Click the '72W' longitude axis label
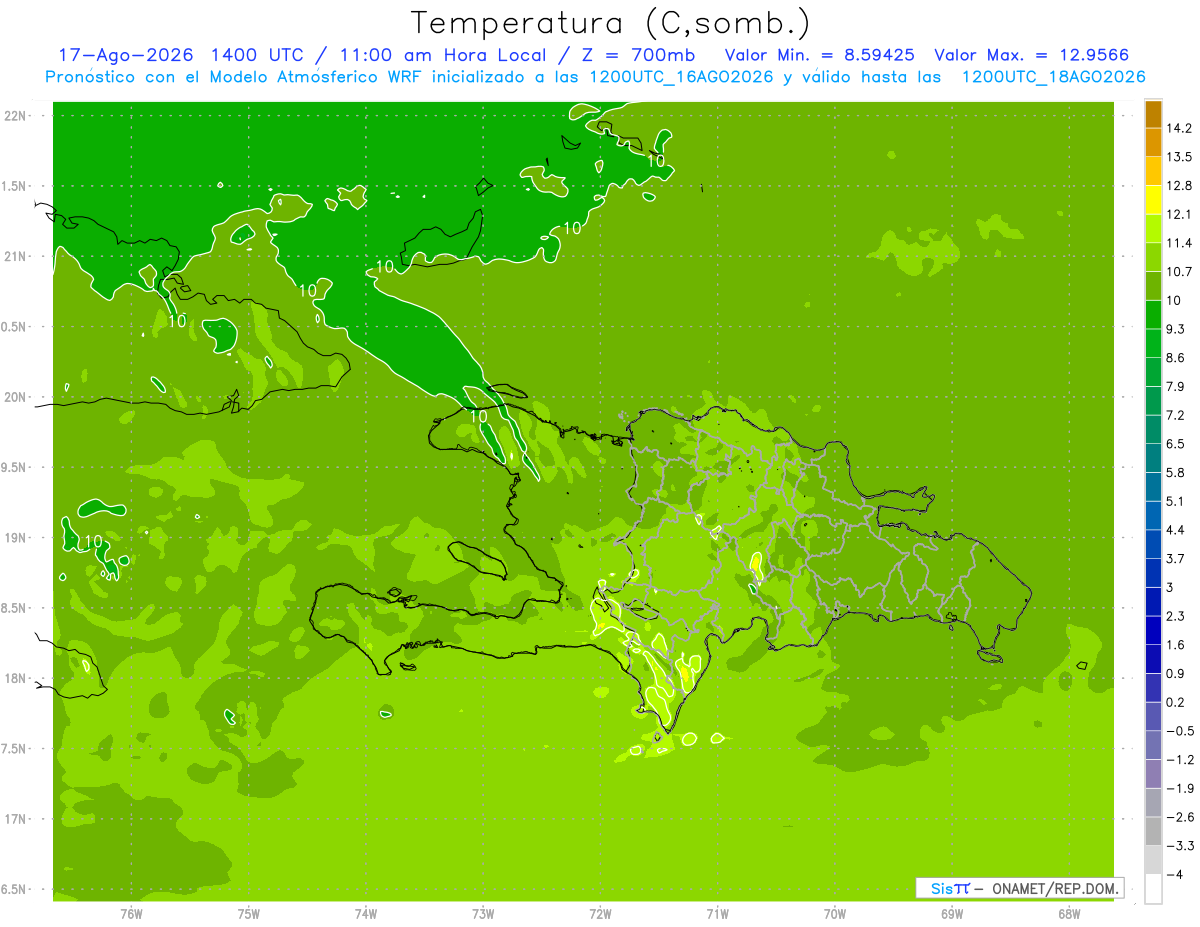This screenshot has width=1200, height=927. click(600, 914)
